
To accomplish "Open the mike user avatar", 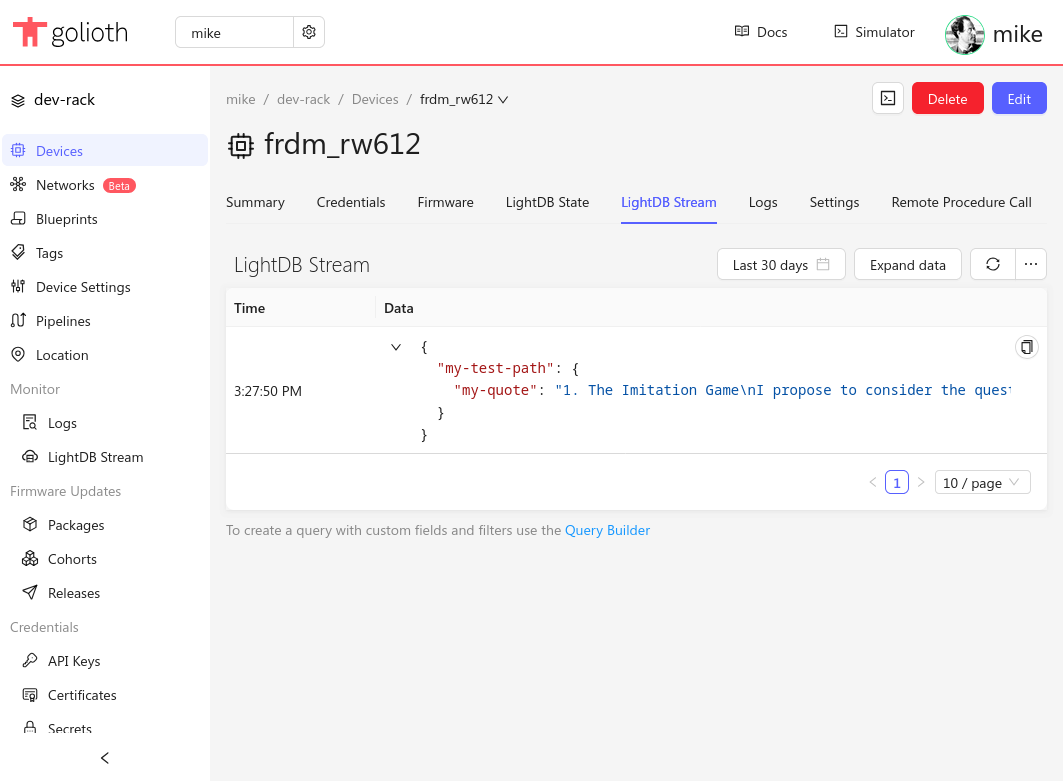I will pyautogui.click(x=964, y=35).
